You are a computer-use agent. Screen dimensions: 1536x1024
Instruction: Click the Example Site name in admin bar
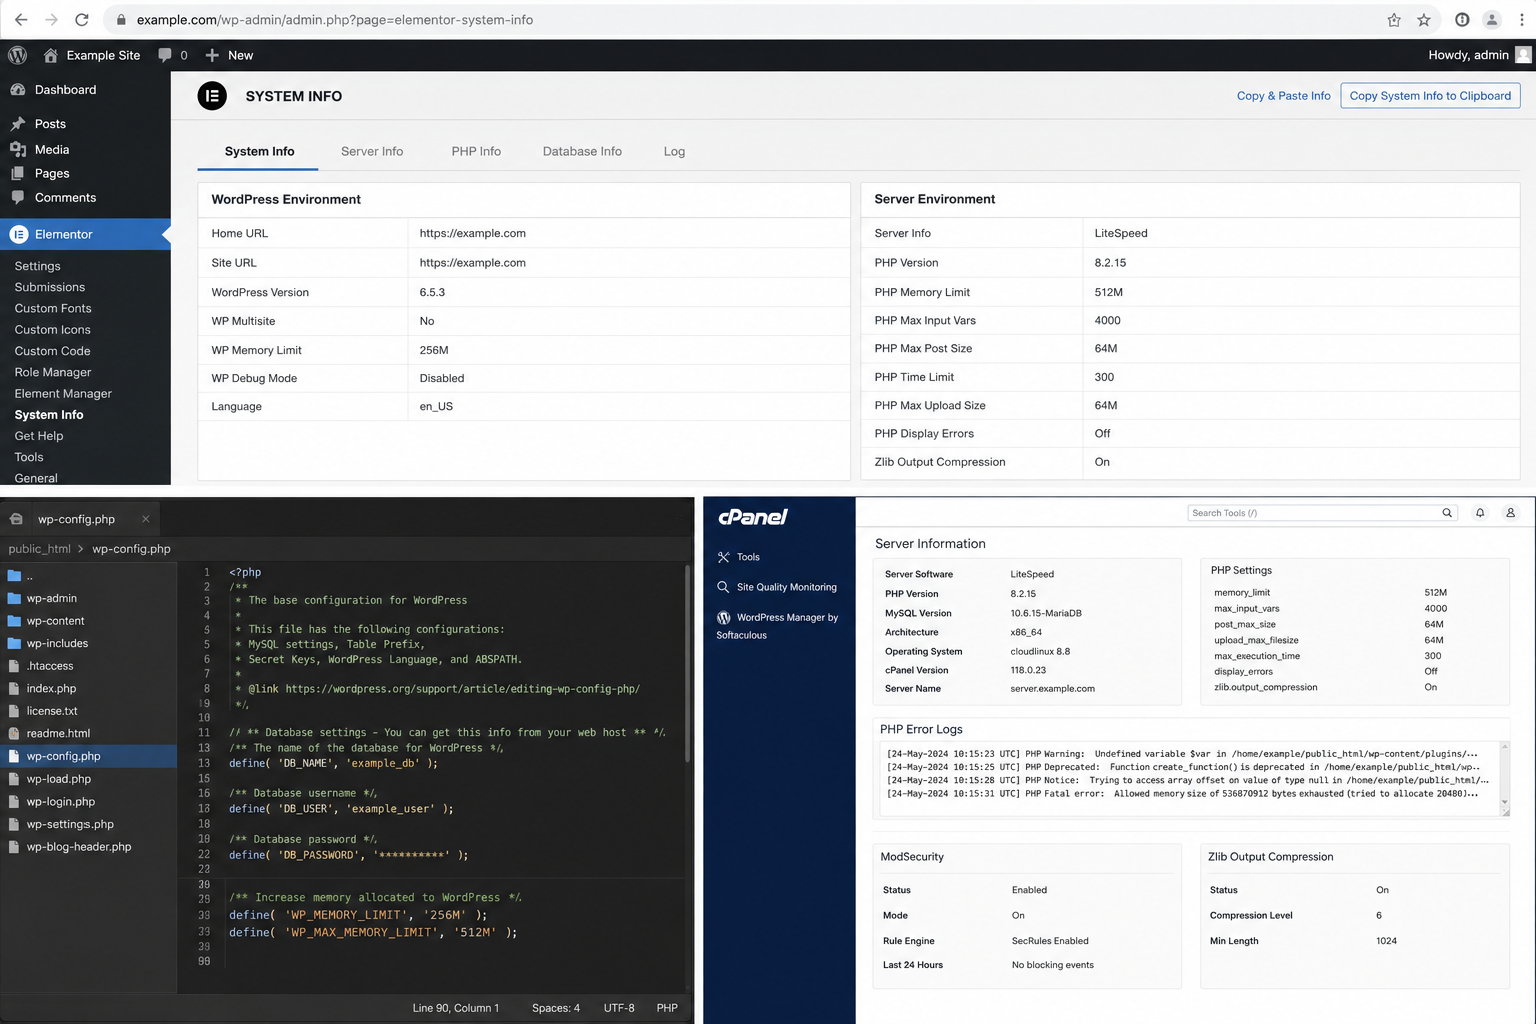click(x=103, y=55)
